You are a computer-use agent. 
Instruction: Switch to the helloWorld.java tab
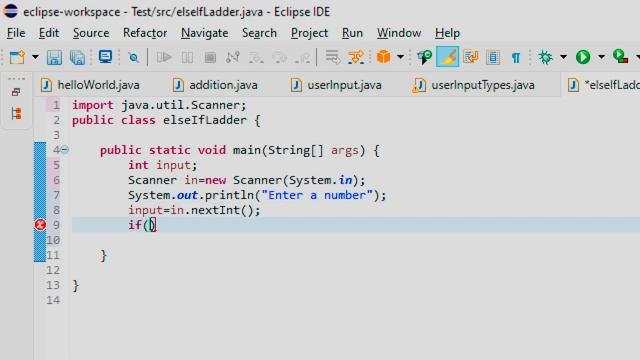click(91, 85)
